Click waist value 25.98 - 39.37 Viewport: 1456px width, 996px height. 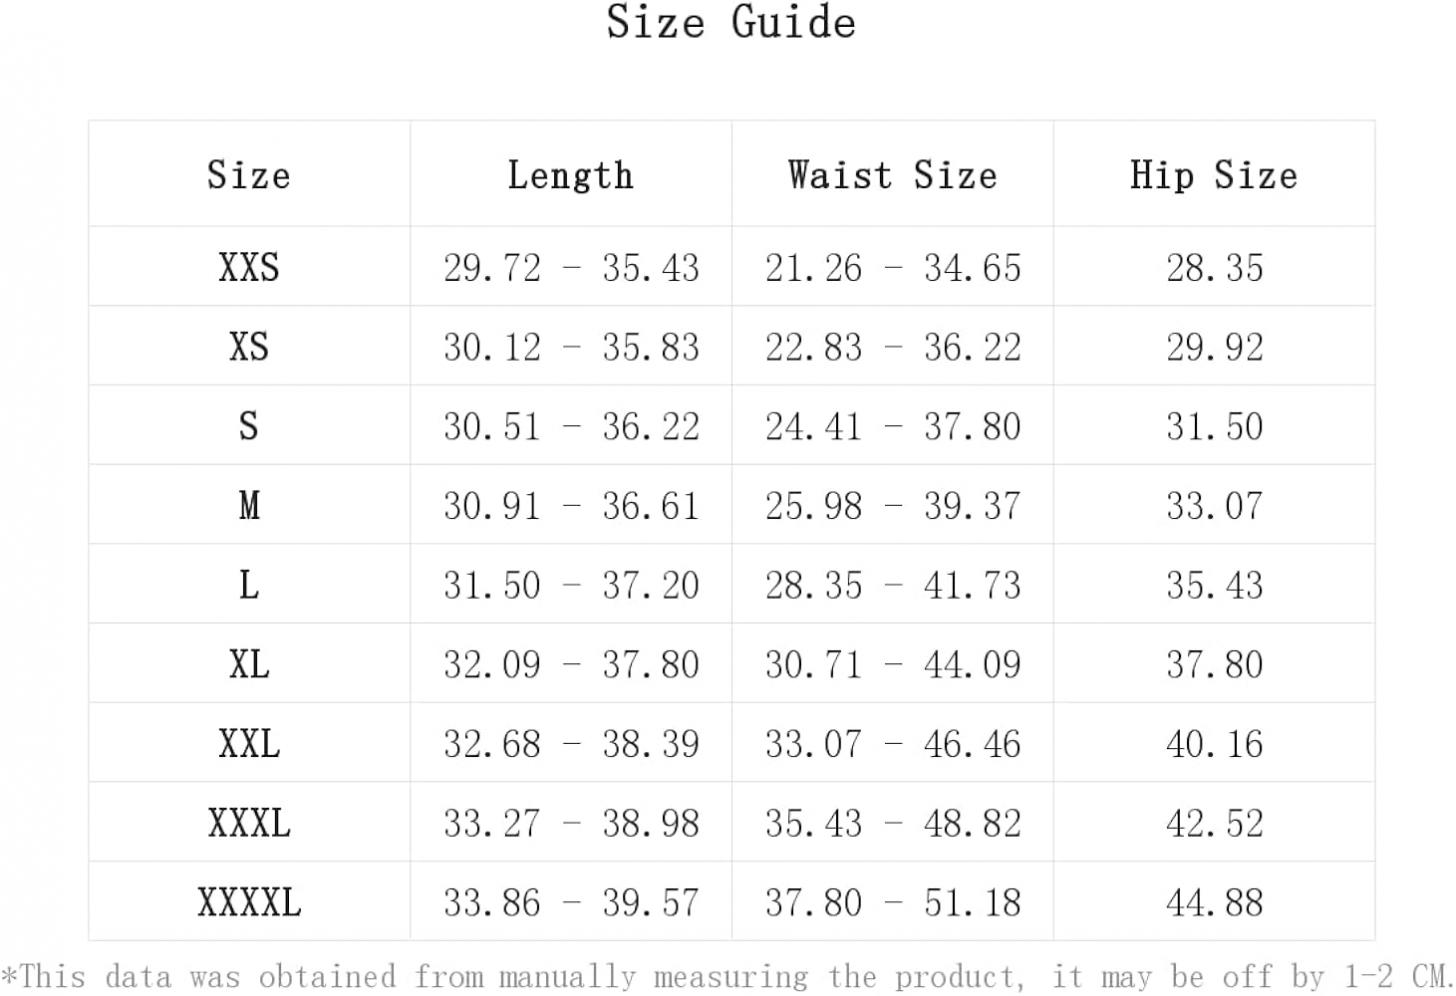point(893,505)
